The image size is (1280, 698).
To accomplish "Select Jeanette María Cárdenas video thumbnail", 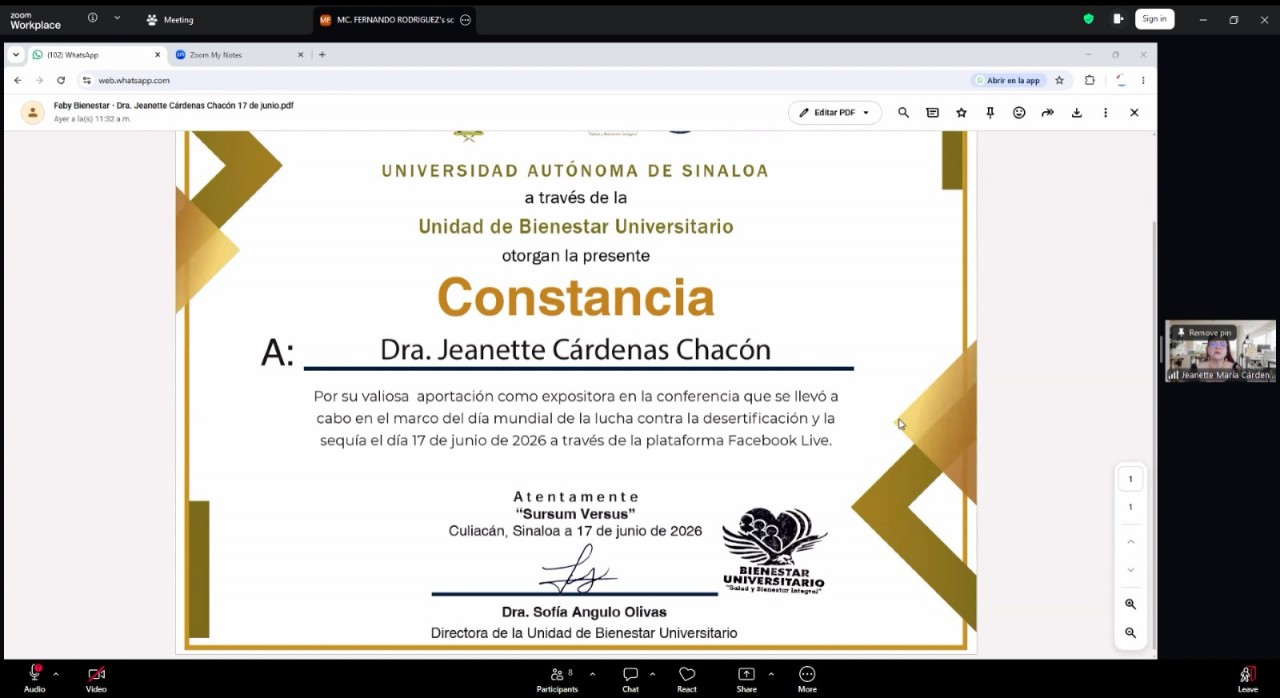I will pos(1221,351).
